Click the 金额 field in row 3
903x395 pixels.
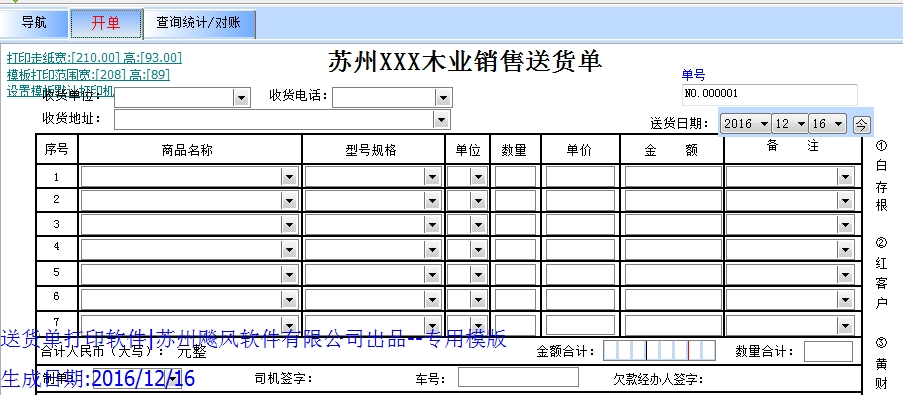point(673,225)
